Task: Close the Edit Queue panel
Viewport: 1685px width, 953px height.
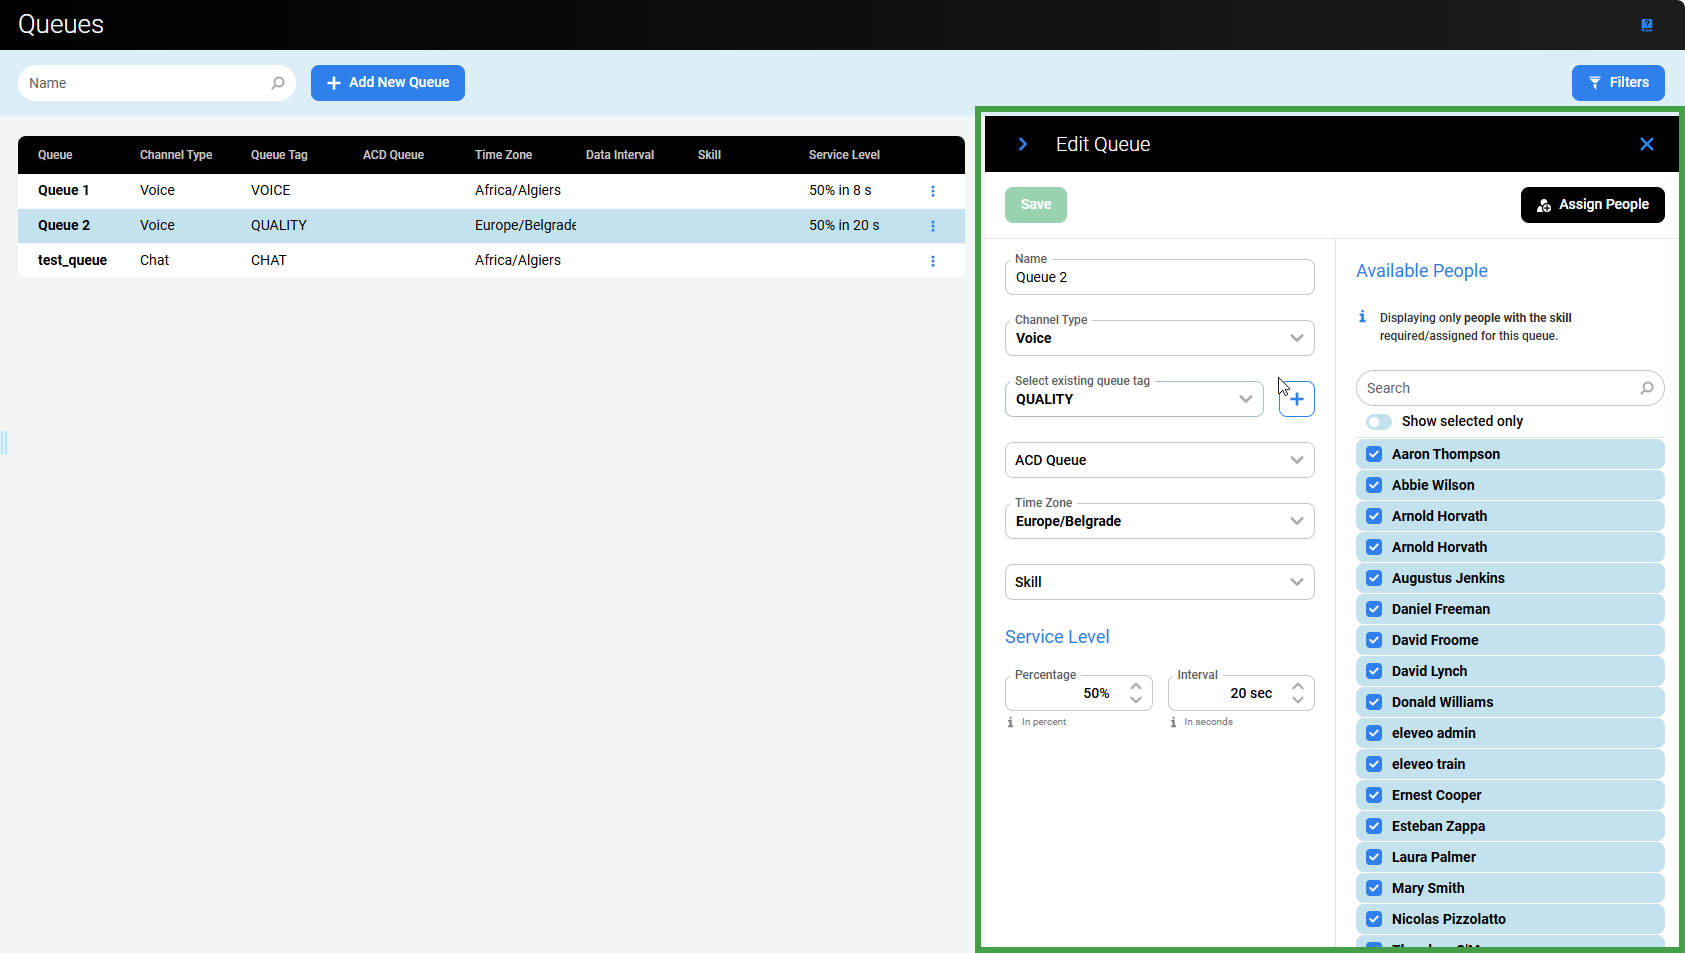Action: pos(1646,144)
